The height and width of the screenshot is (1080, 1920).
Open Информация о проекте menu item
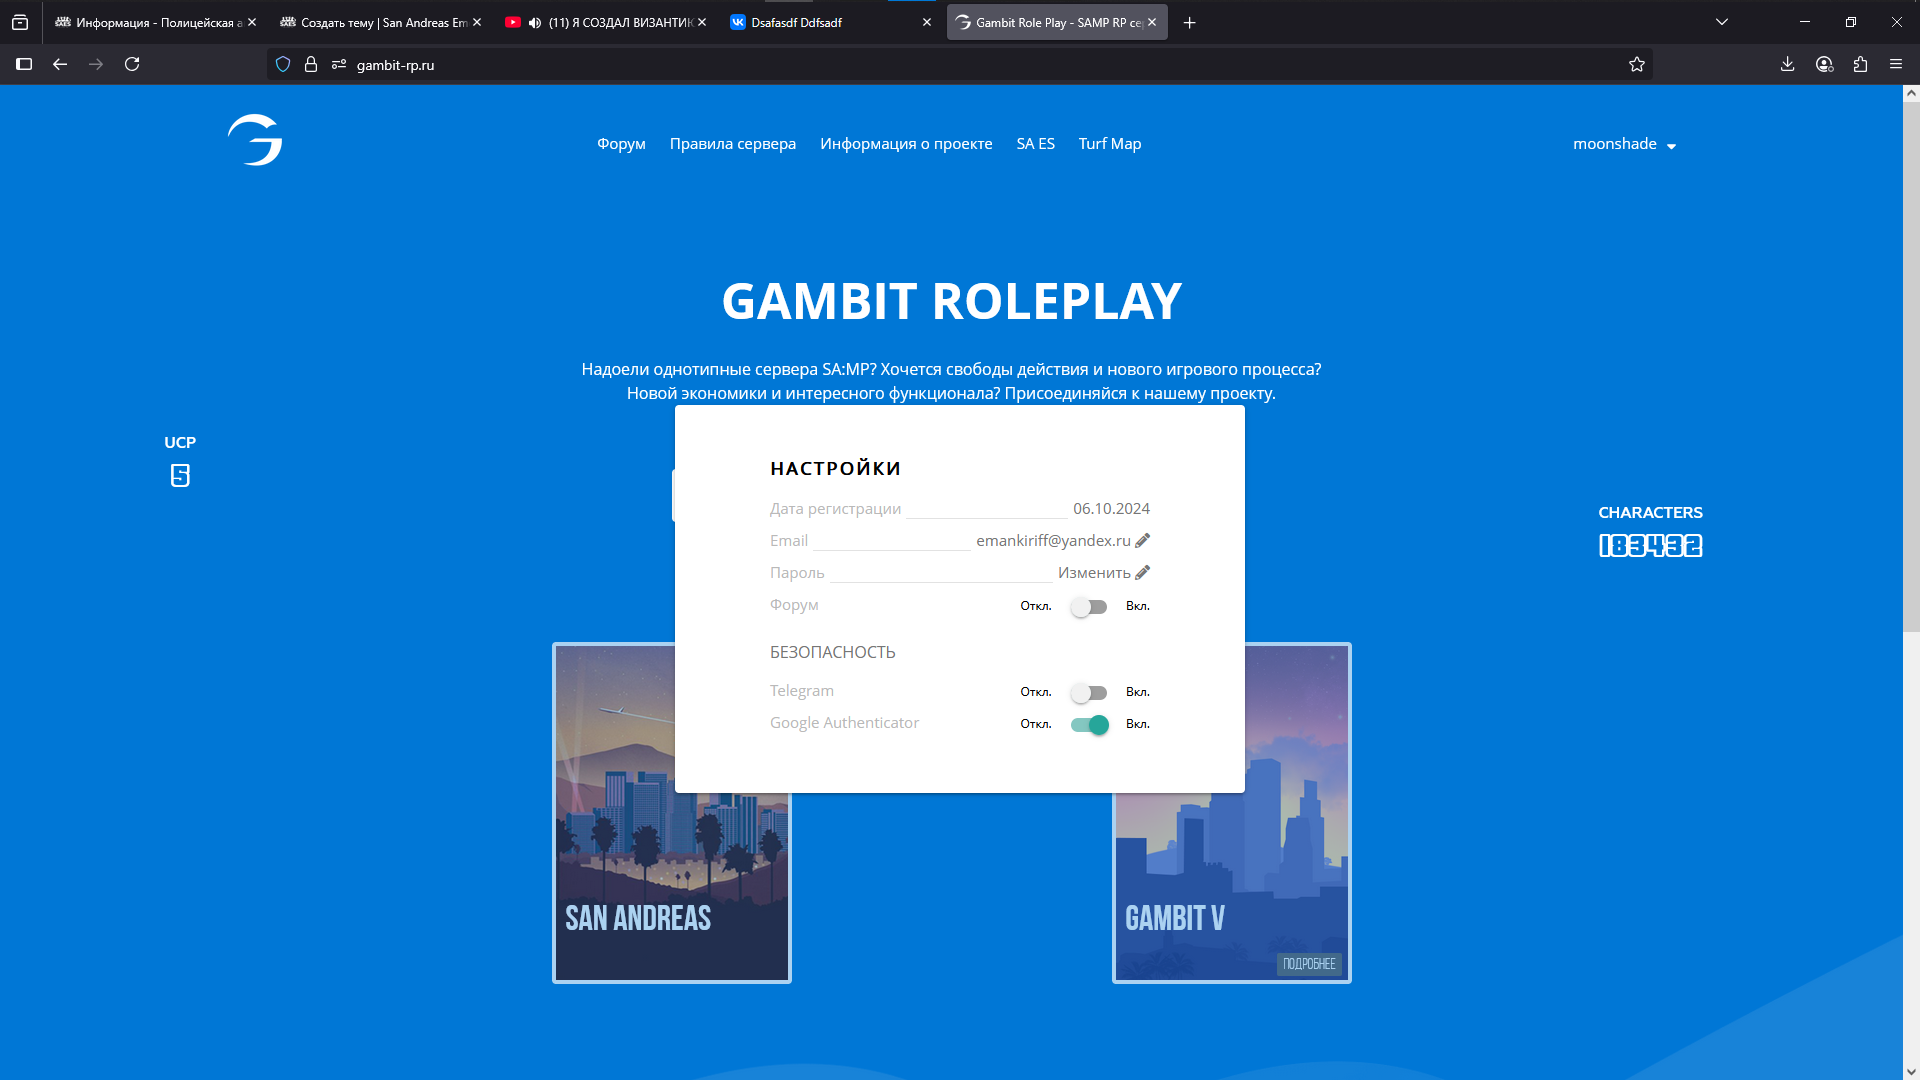point(906,144)
